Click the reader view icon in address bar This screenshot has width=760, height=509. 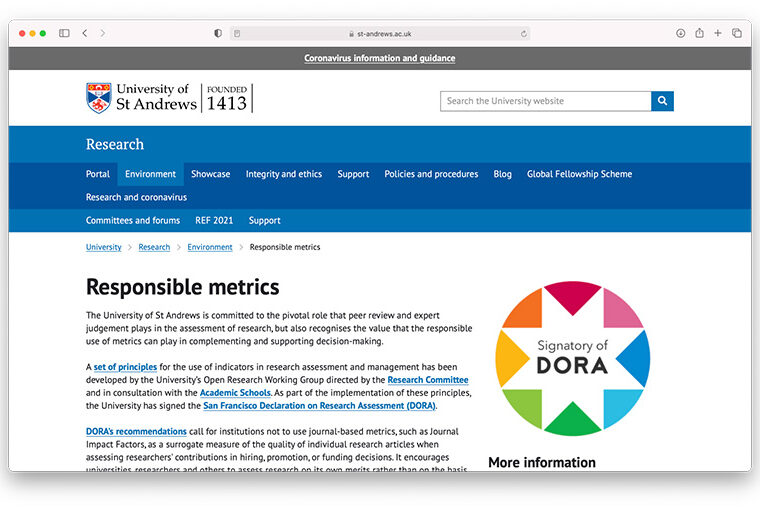[x=237, y=33]
